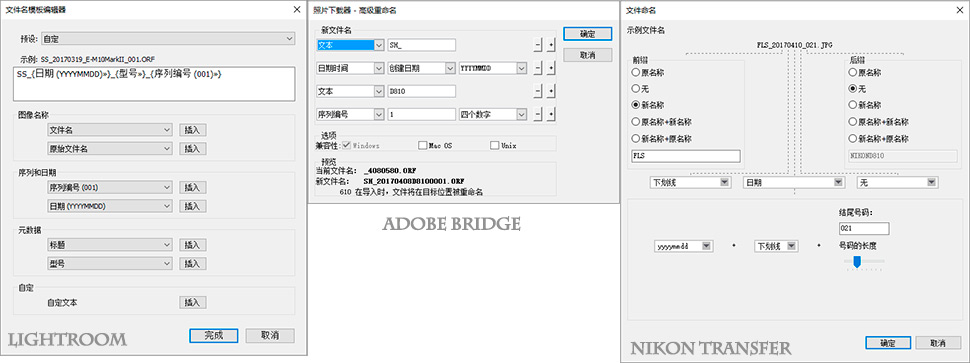Image resolution: width=970 pixels, height=363 pixels.
Task: Open the 四个数字 digits dropdown
Action: (493, 114)
